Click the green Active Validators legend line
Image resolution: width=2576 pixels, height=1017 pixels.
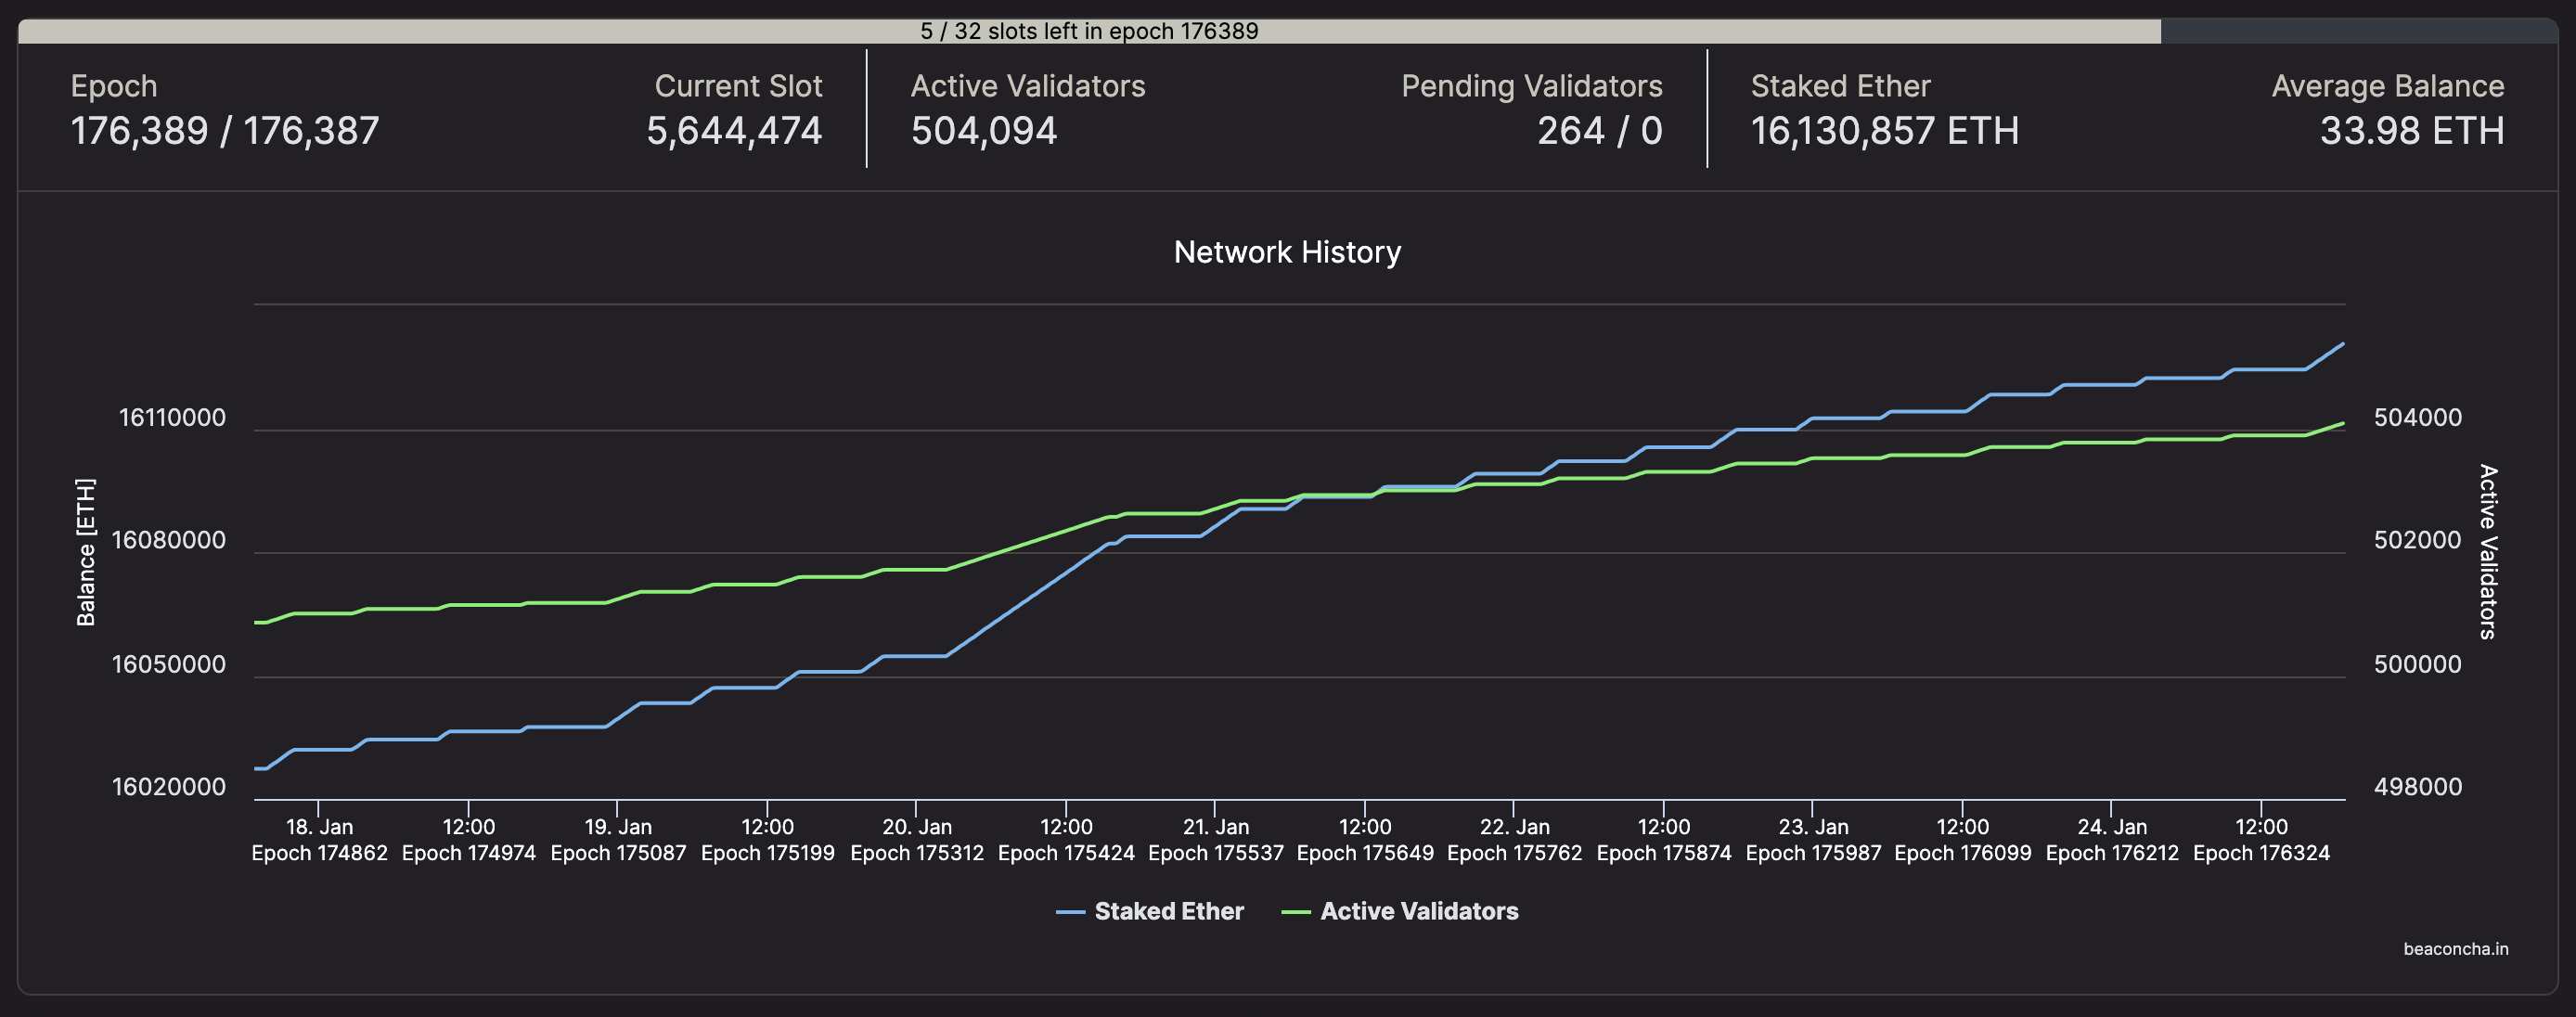(1296, 912)
